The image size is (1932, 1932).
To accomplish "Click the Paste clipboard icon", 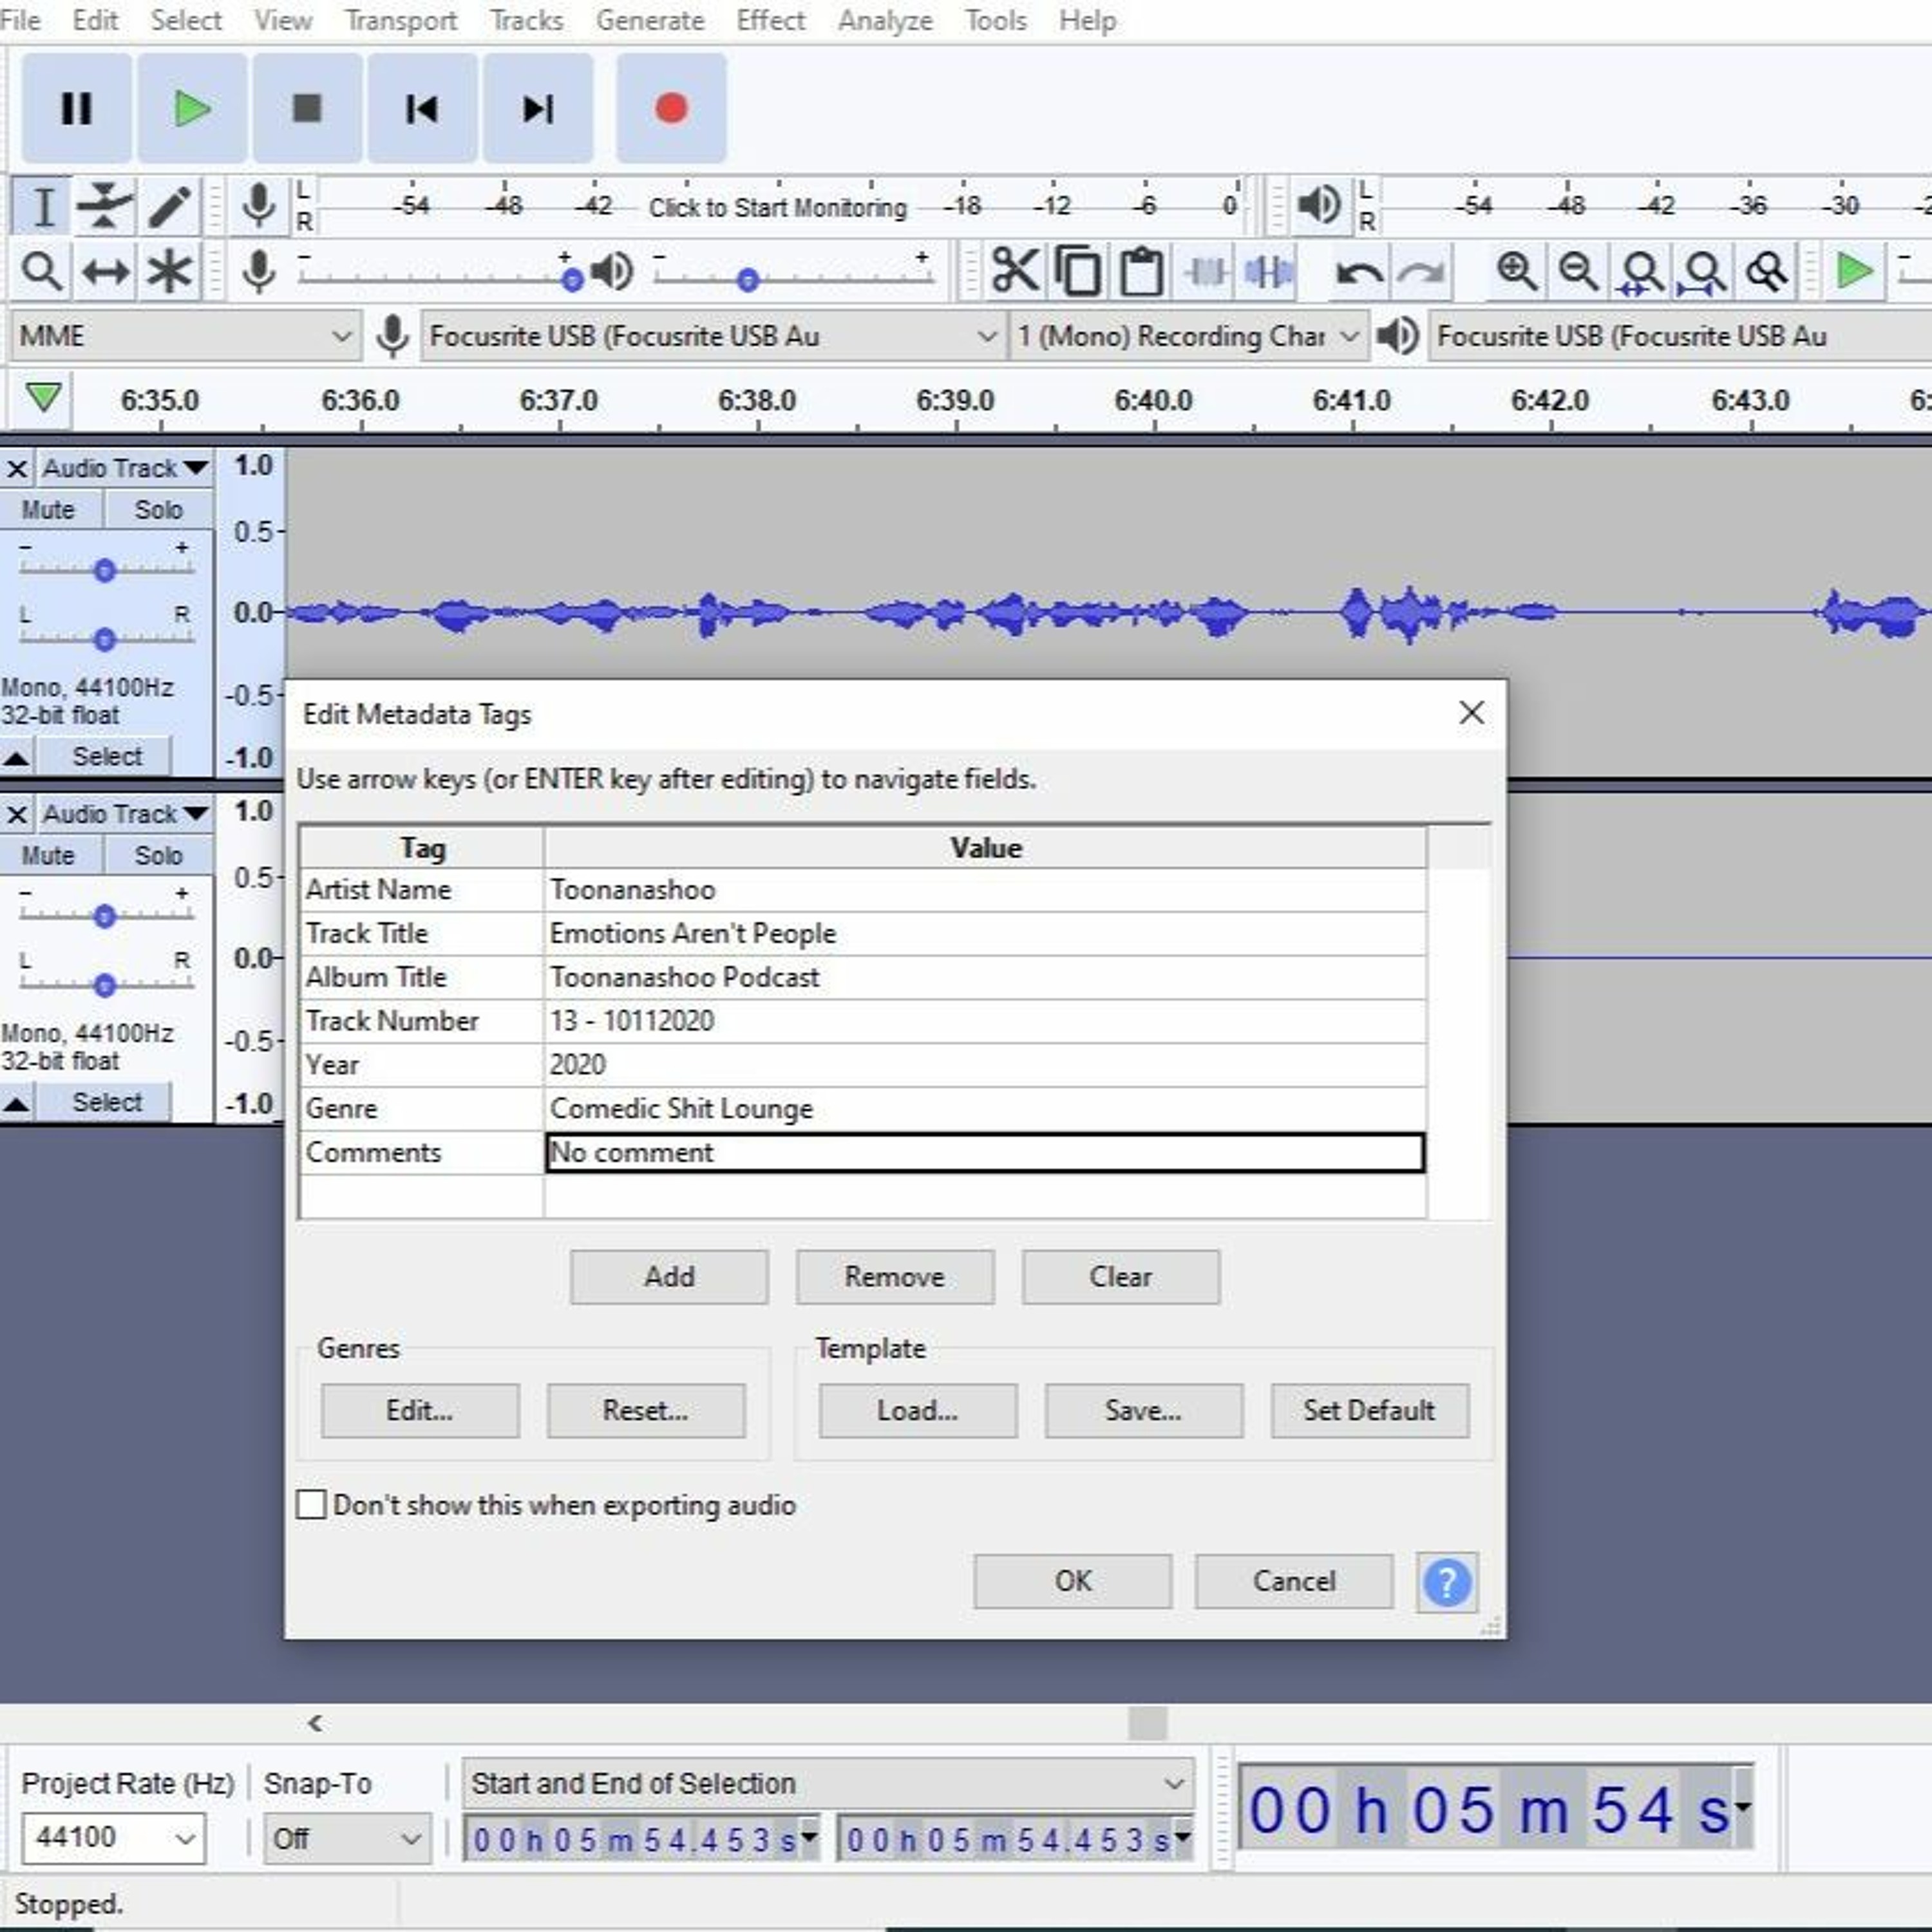I will click(x=1141, y=271).
